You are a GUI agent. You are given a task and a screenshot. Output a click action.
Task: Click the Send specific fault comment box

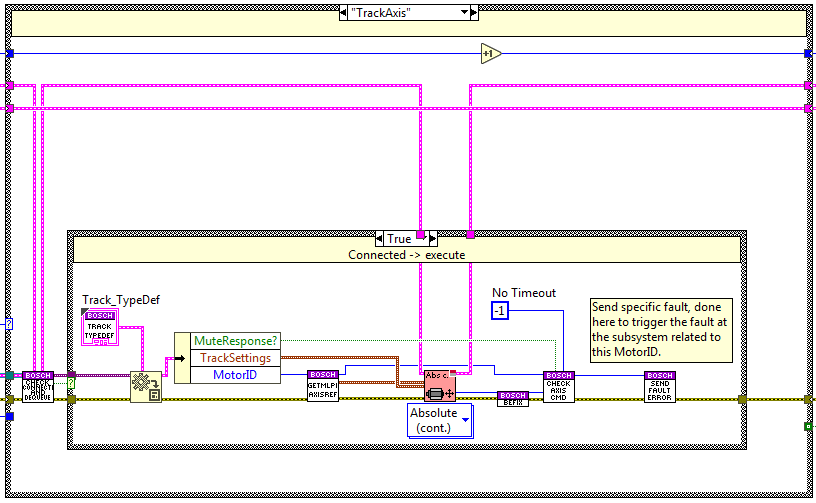(x=661, y=330)
